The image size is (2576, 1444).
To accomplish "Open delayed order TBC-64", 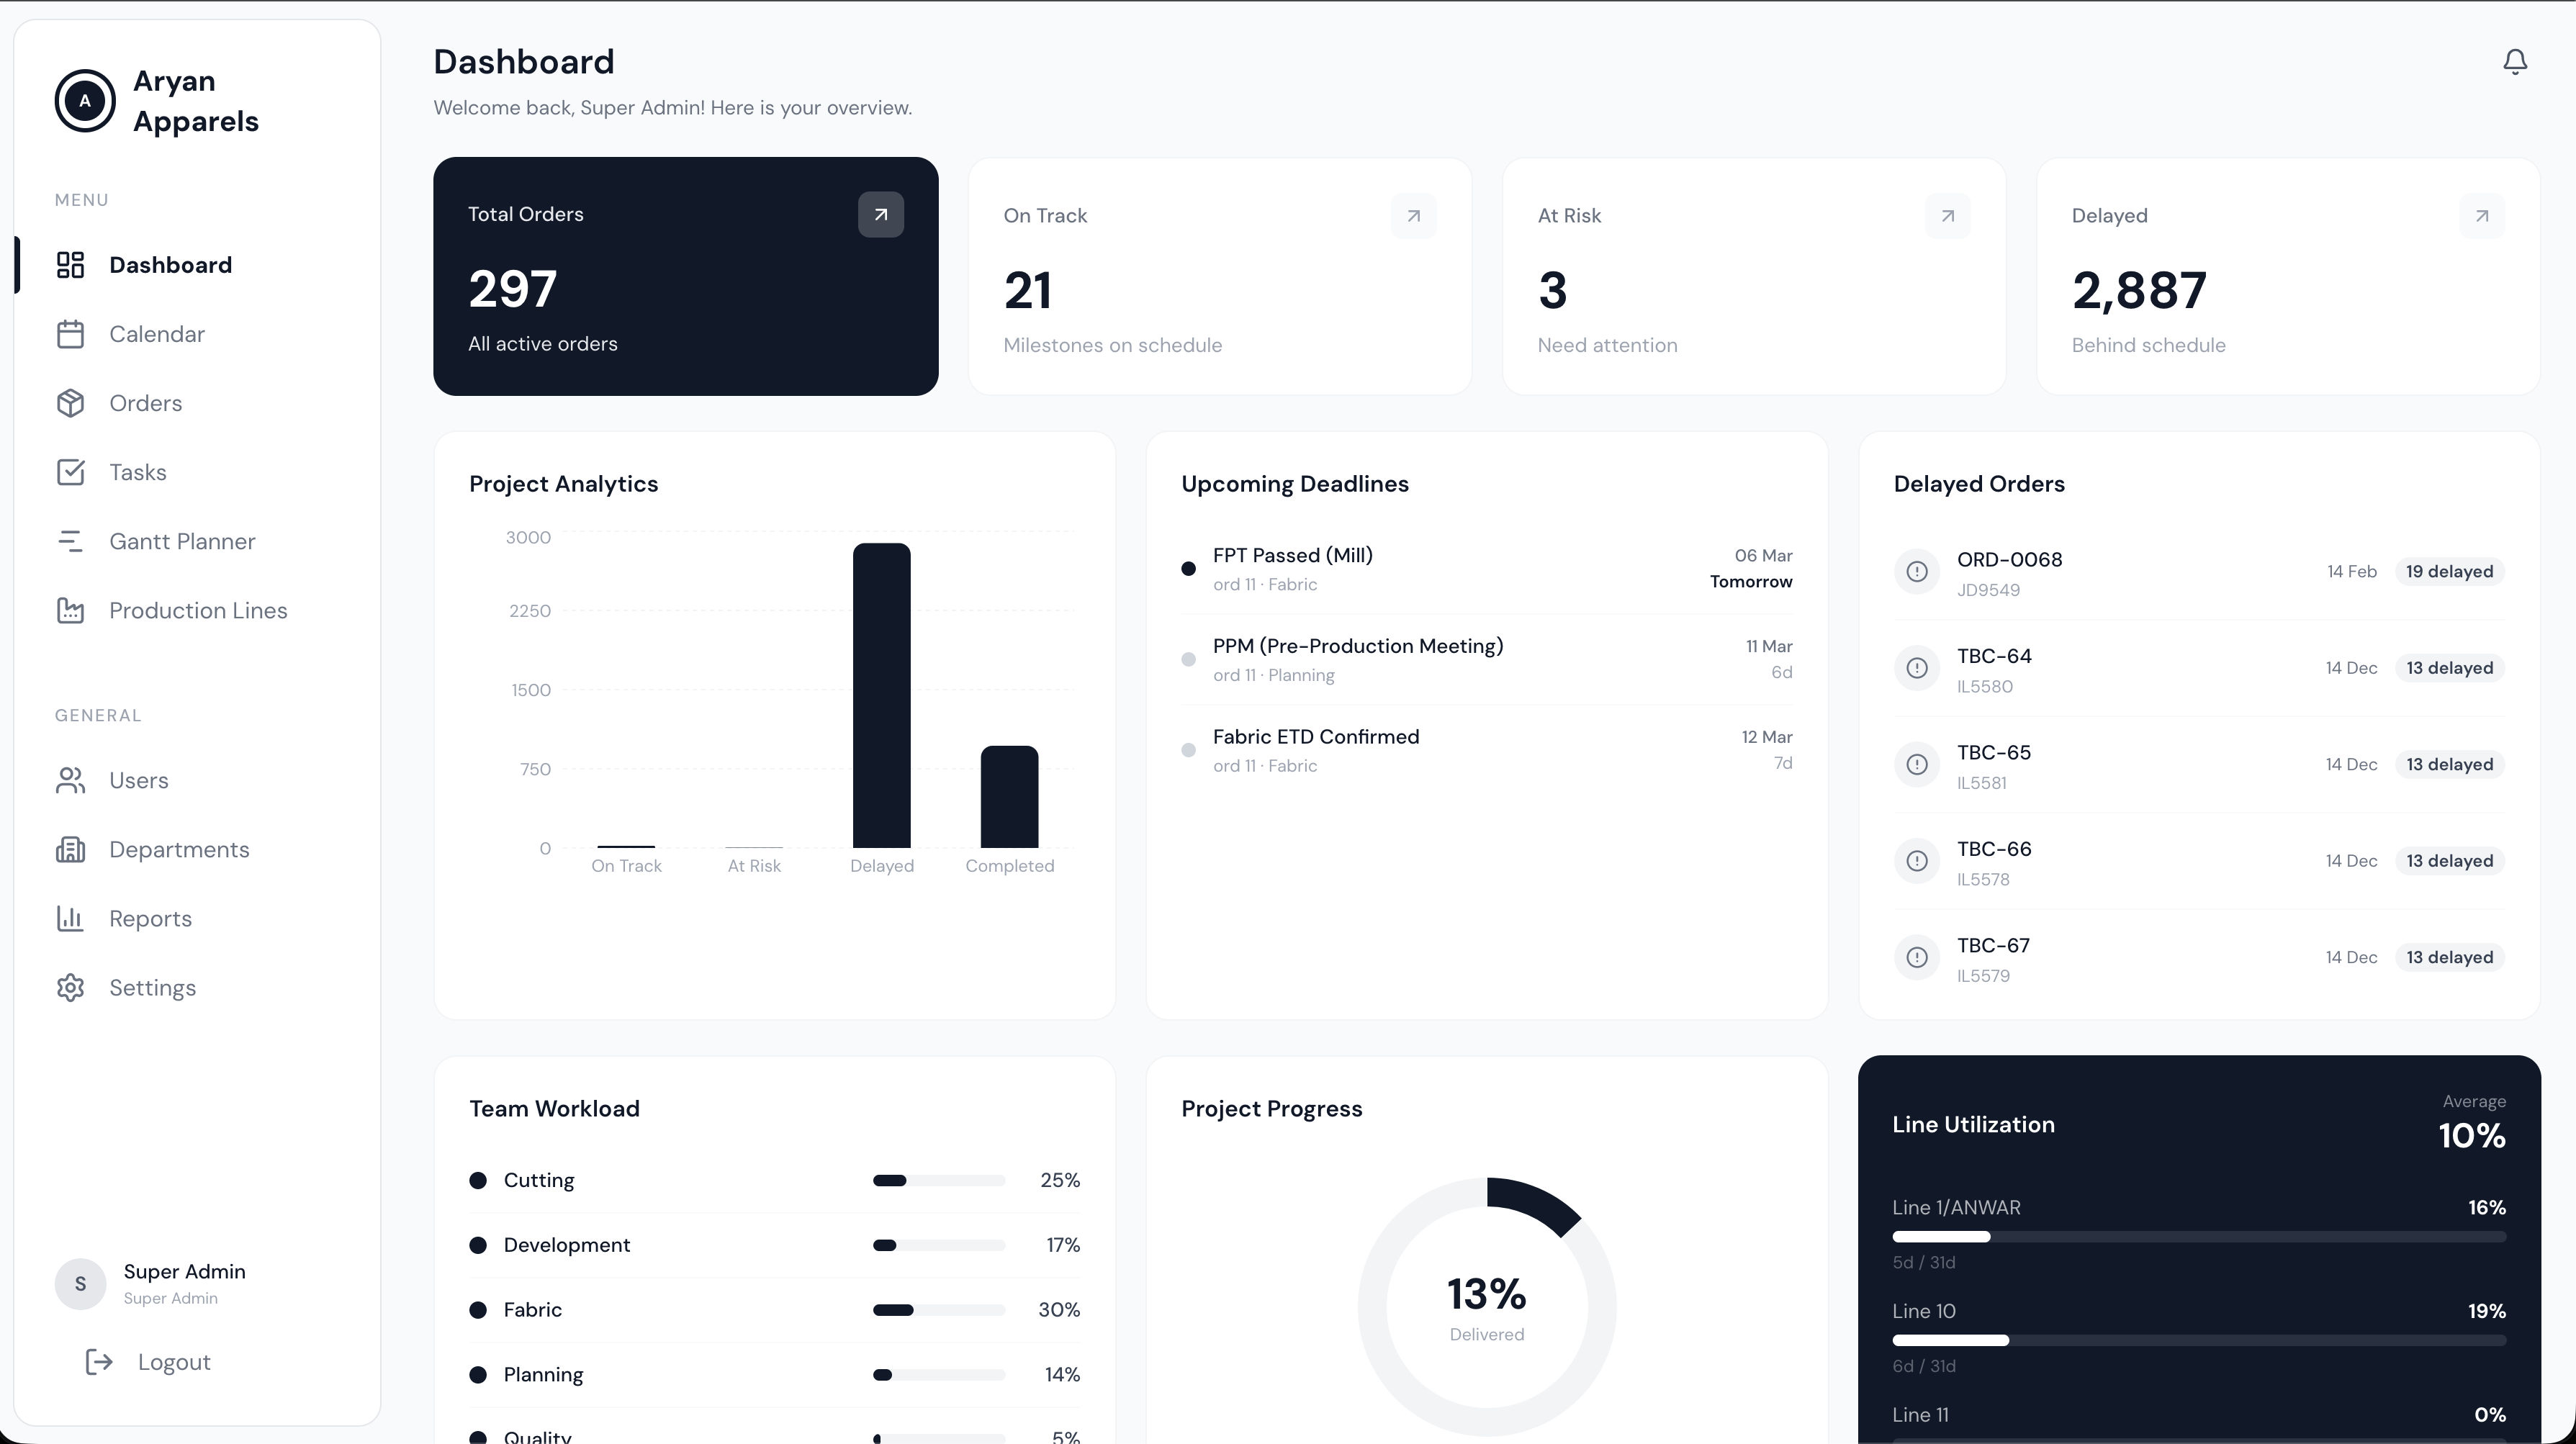I will click(x=1994, y=657).
